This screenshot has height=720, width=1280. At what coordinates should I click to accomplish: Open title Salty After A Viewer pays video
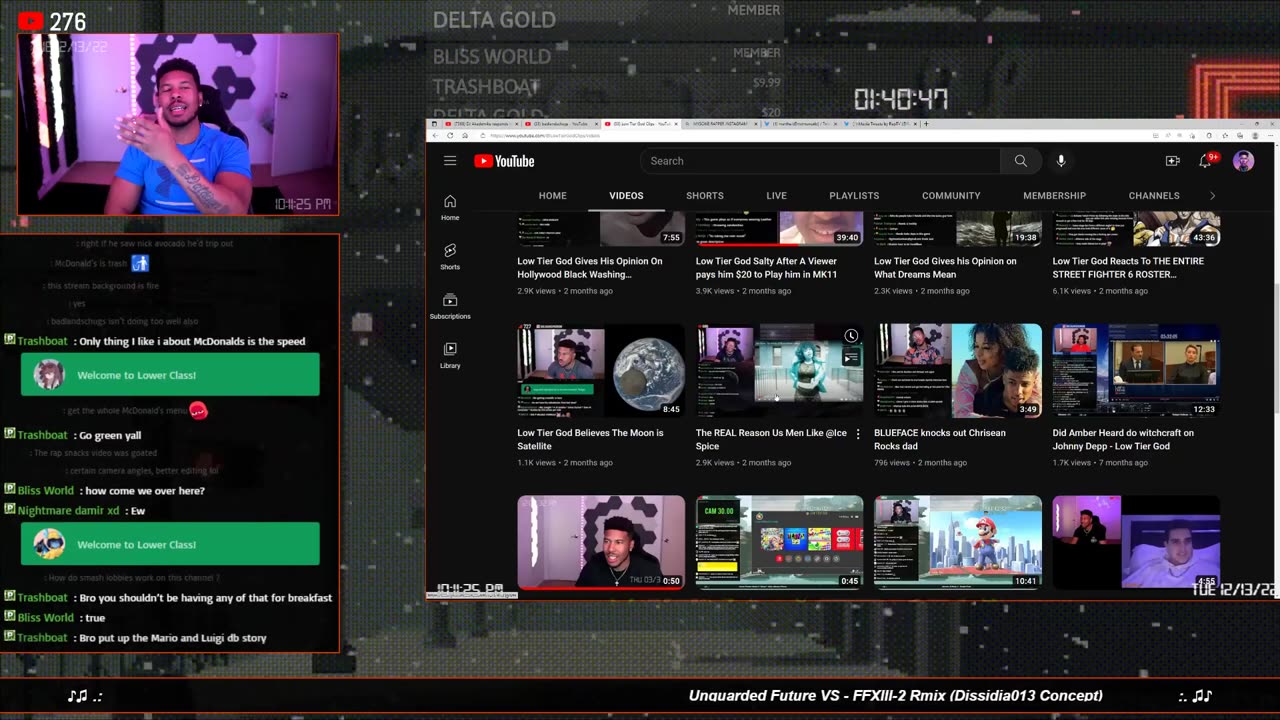(x=766, y=267)
